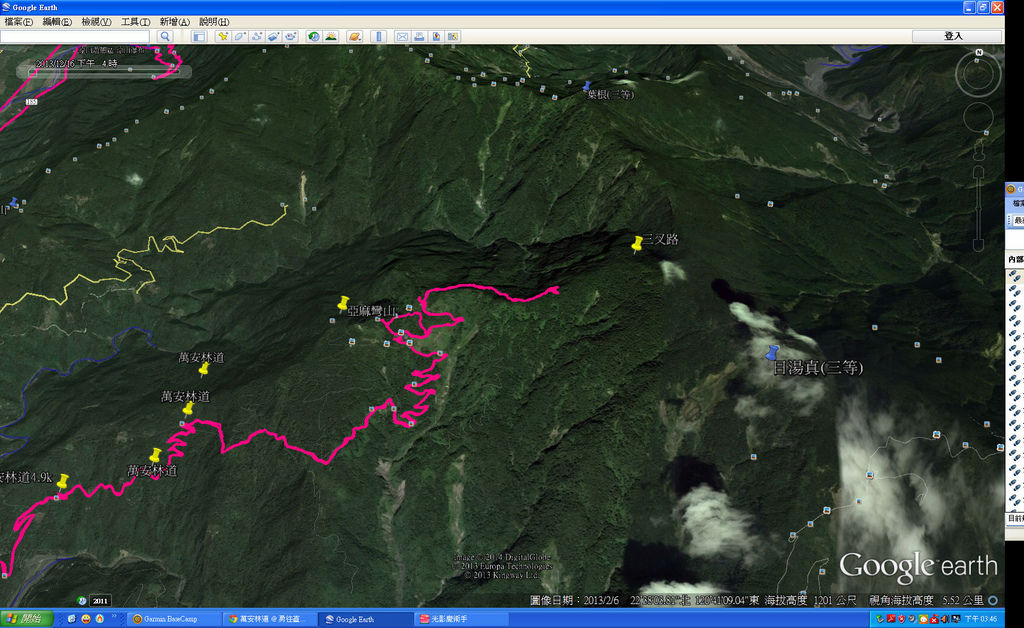Expand quick launch chevron in taskbar
This screenshot has width=1024, height=628.
click(114, 616)
